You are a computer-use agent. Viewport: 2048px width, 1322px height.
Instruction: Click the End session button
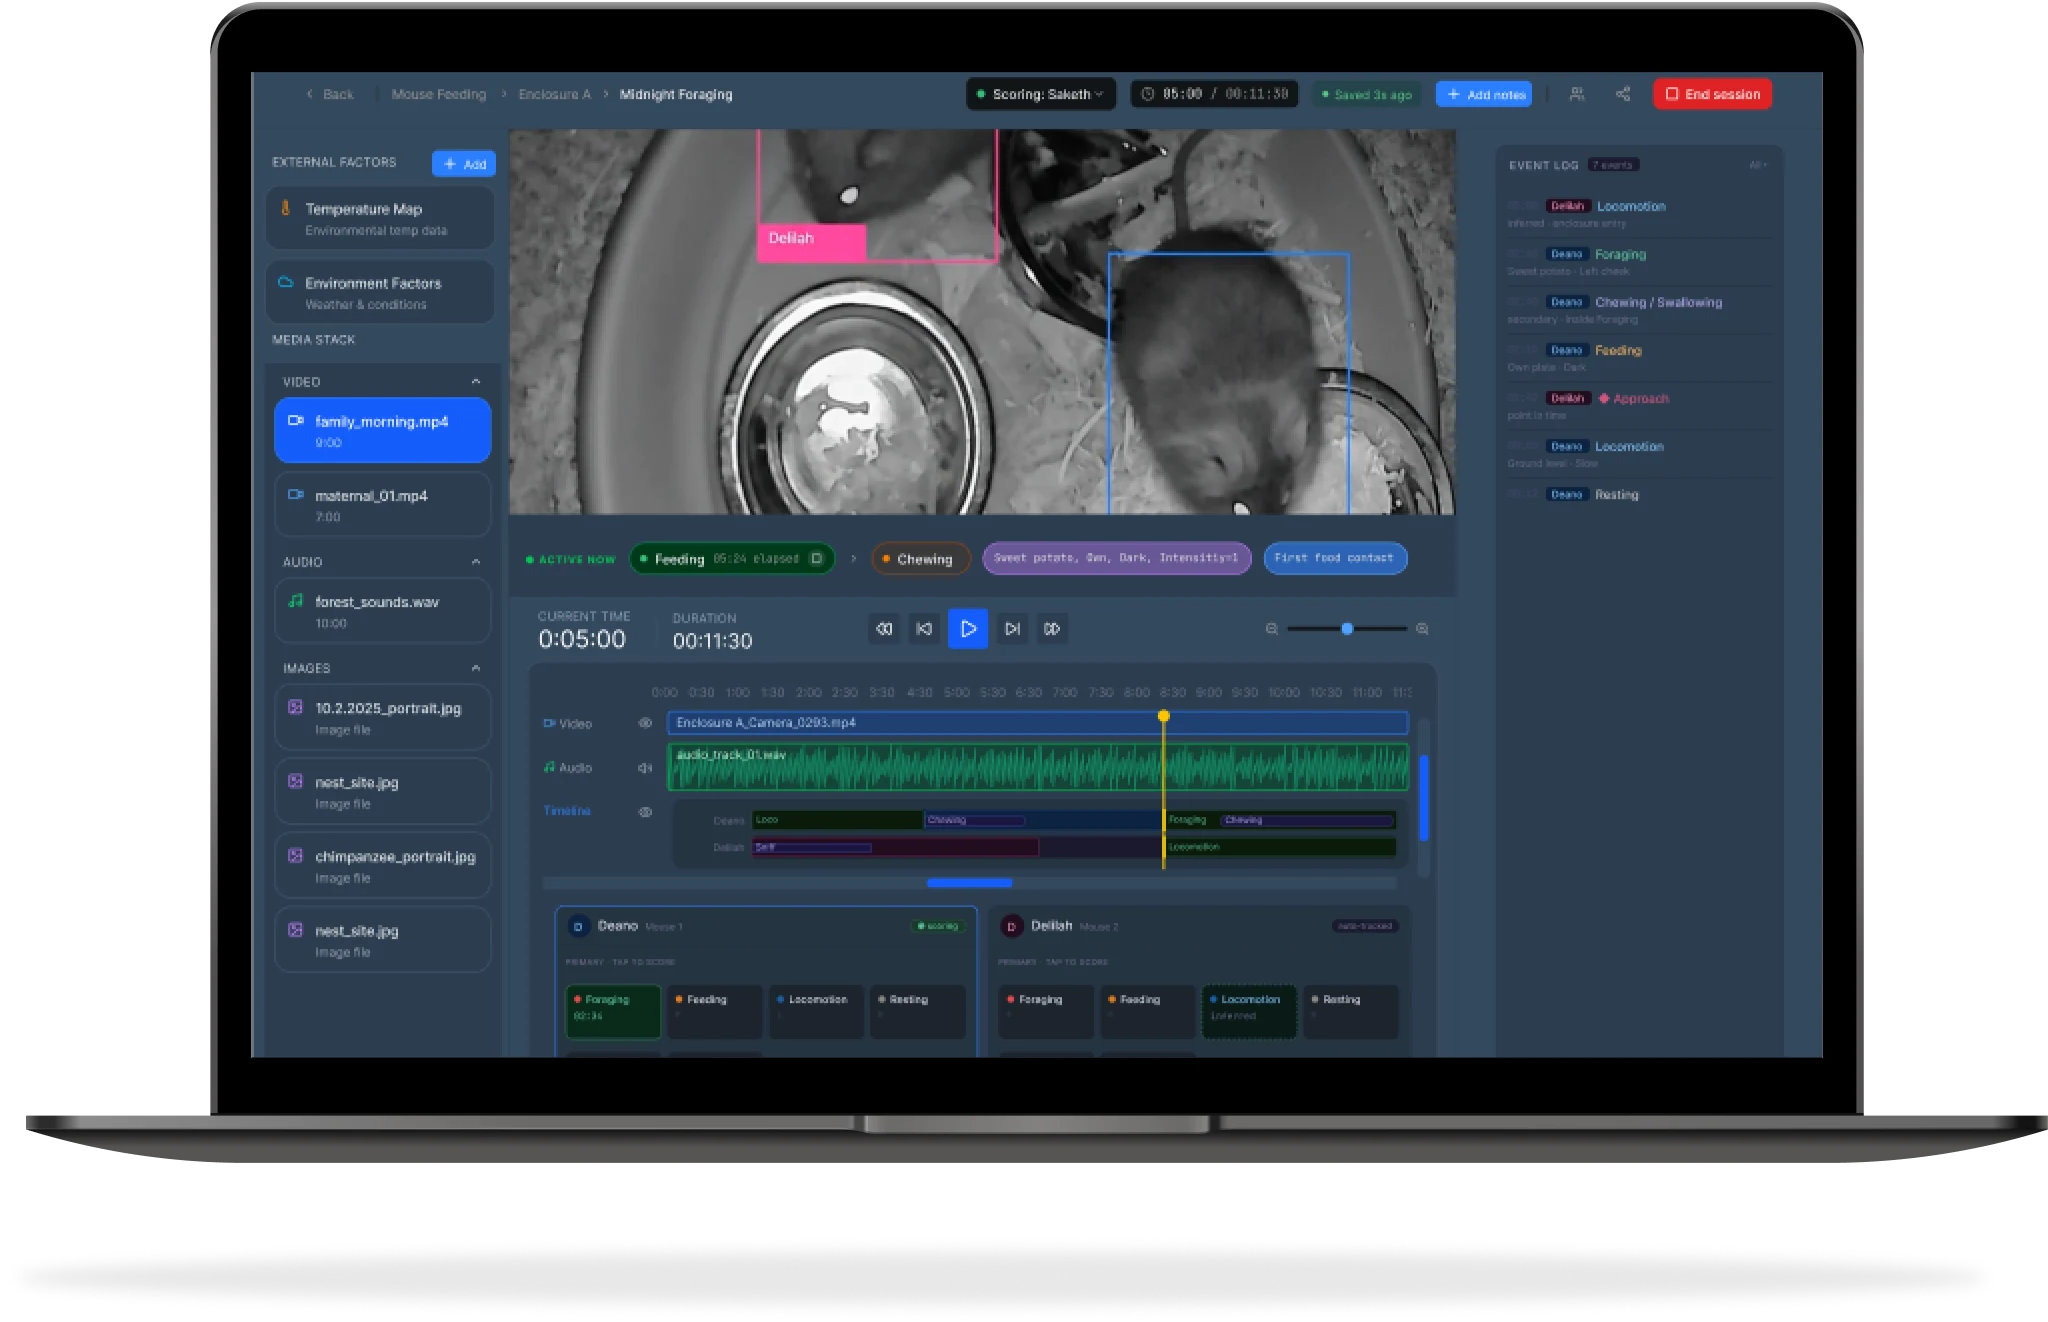point(1712,94)
